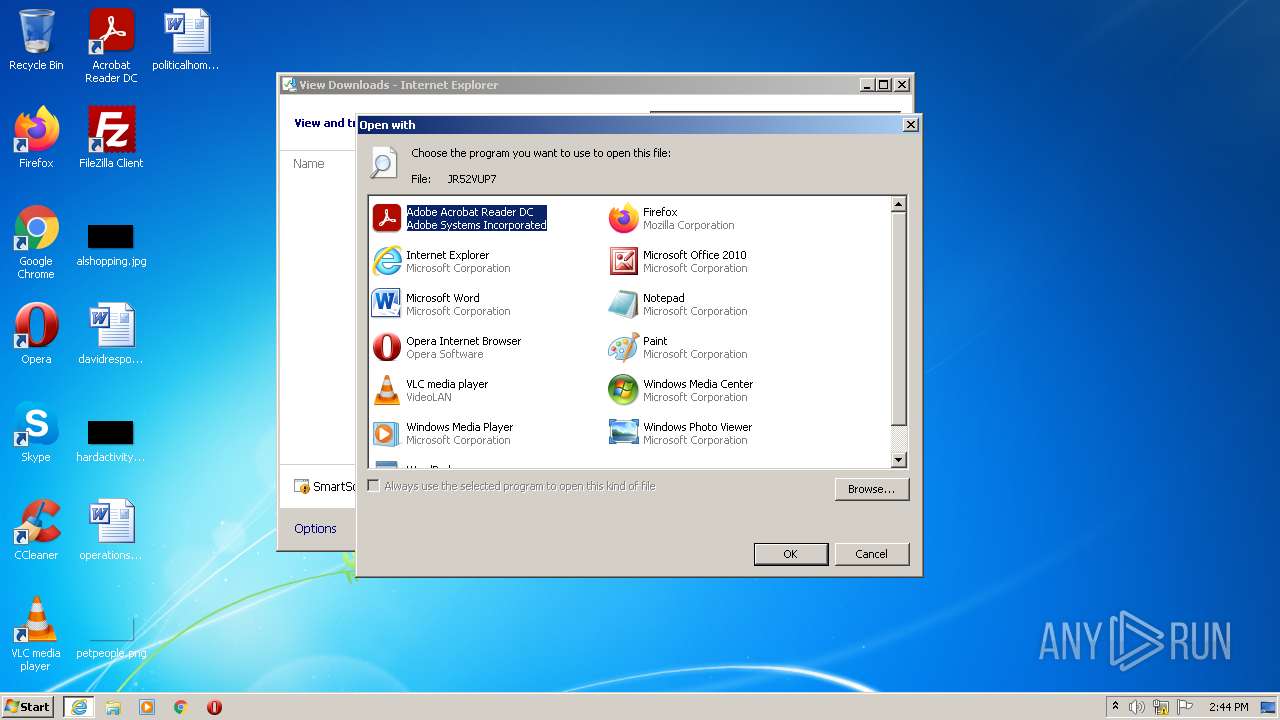
Task: Select Acrobat Reader DC desktop shortcut
Action: (x=111, y=47)
